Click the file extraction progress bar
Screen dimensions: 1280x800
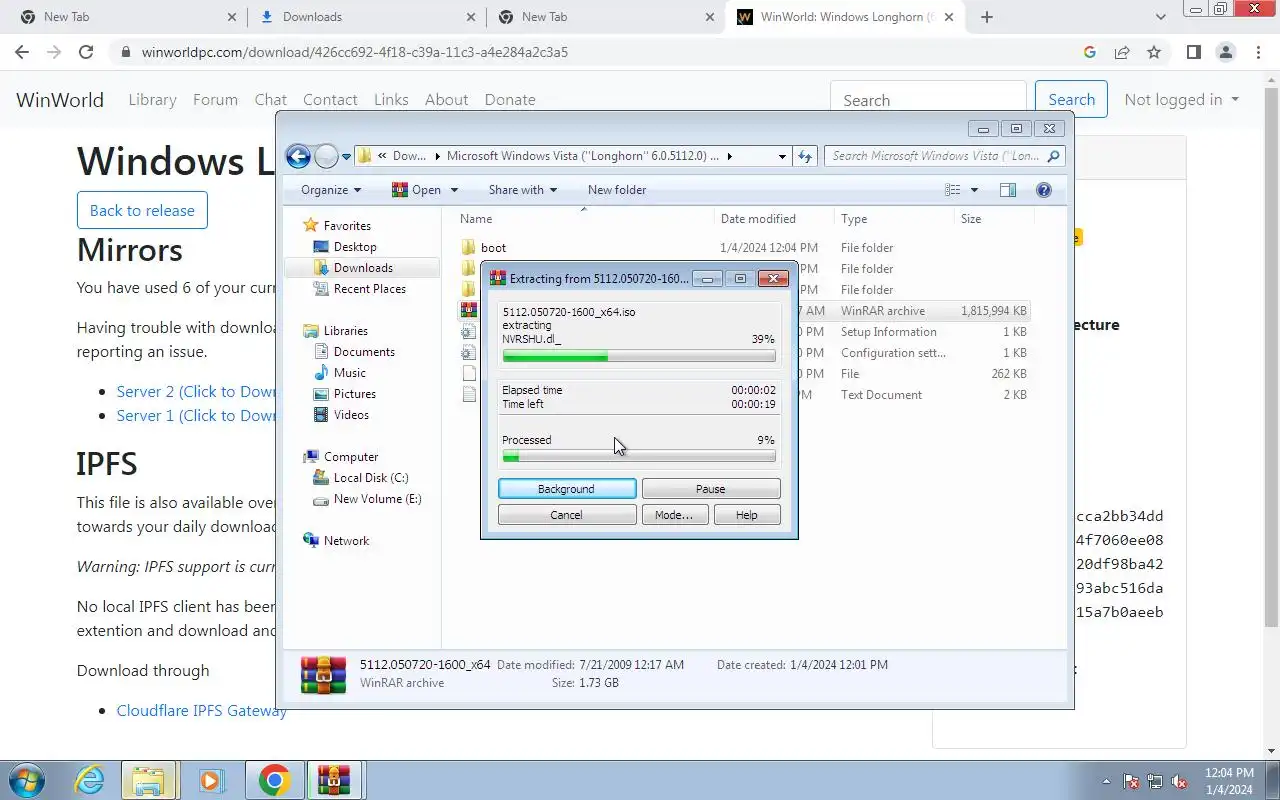point(639,356)
